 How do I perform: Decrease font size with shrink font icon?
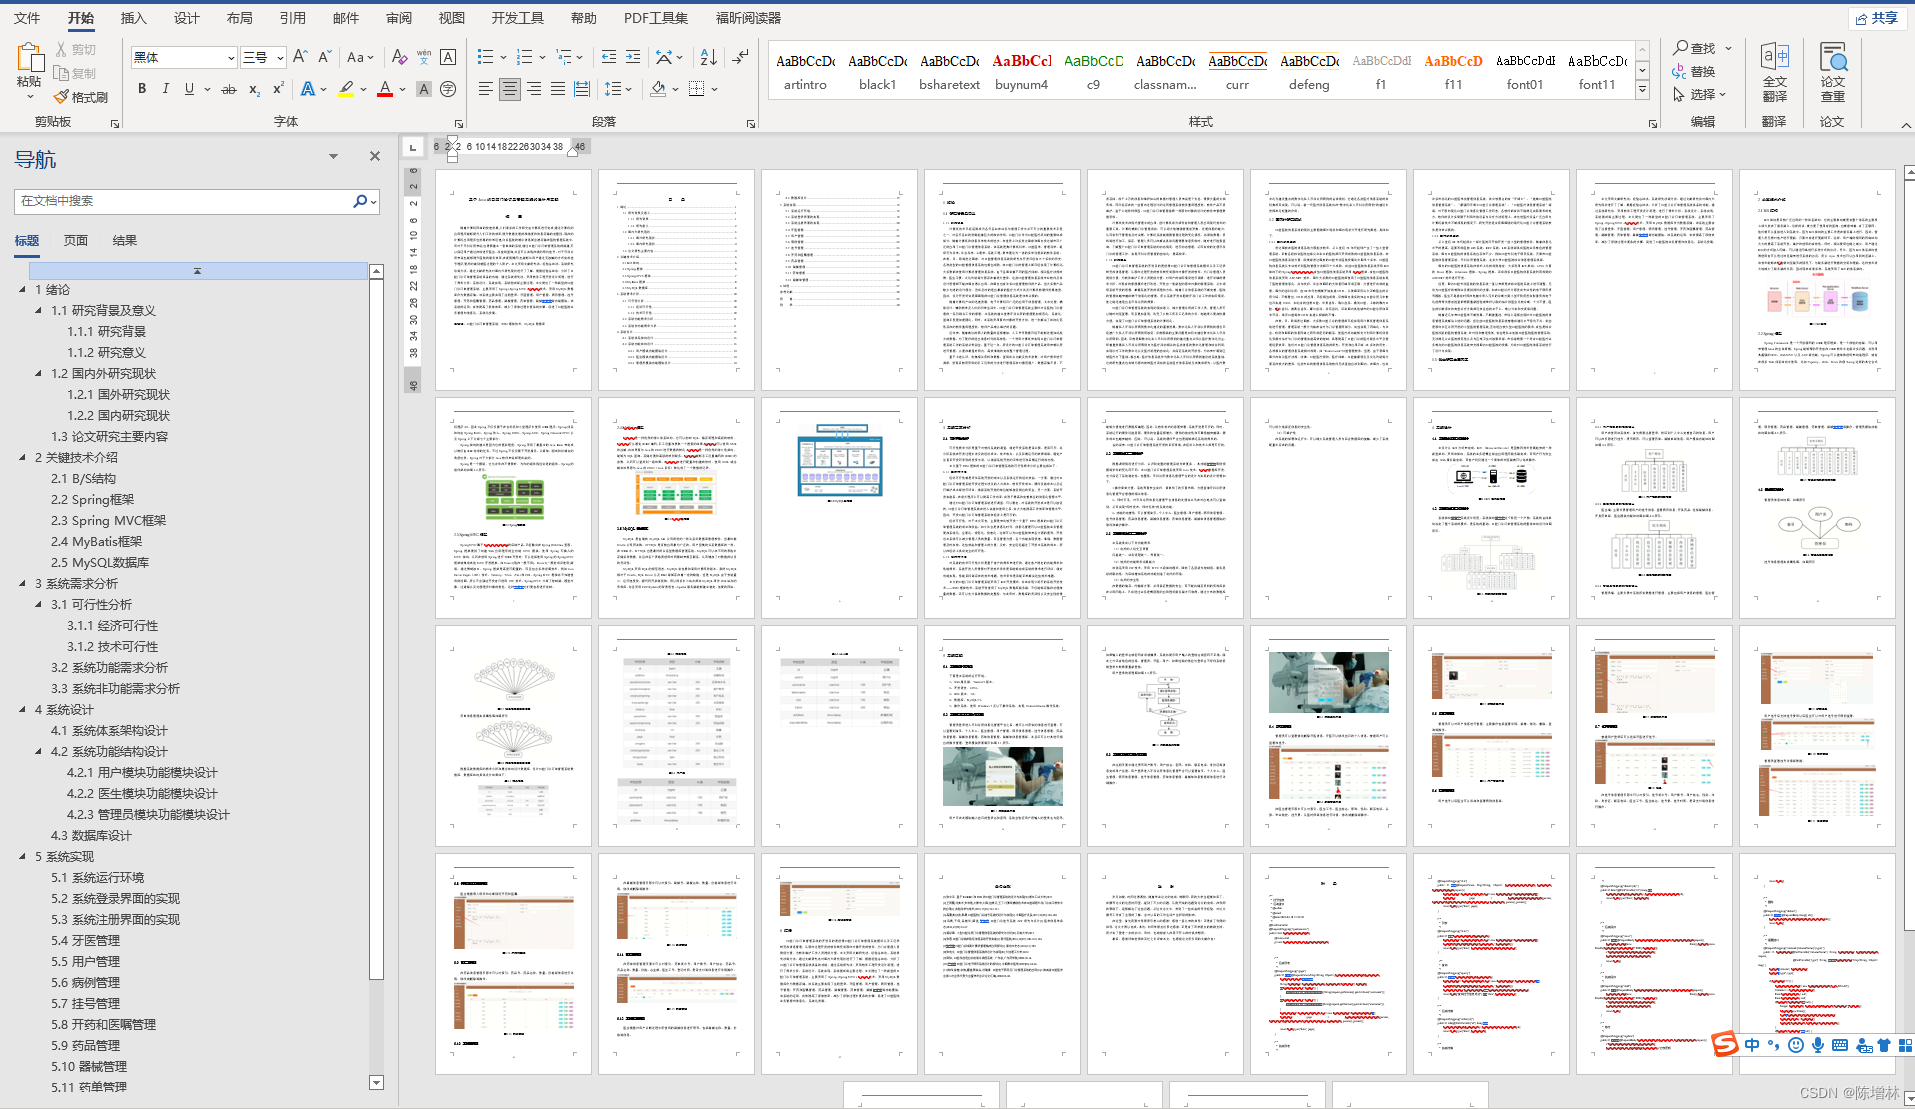click(x=326, y=57)
